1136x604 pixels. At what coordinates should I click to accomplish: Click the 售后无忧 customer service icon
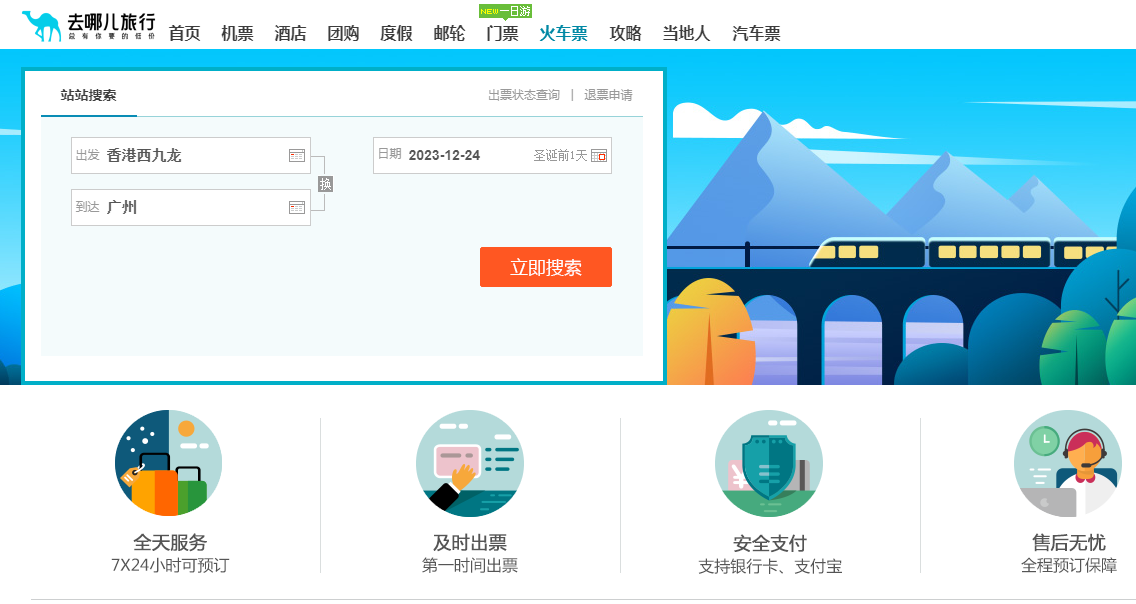1068,464
